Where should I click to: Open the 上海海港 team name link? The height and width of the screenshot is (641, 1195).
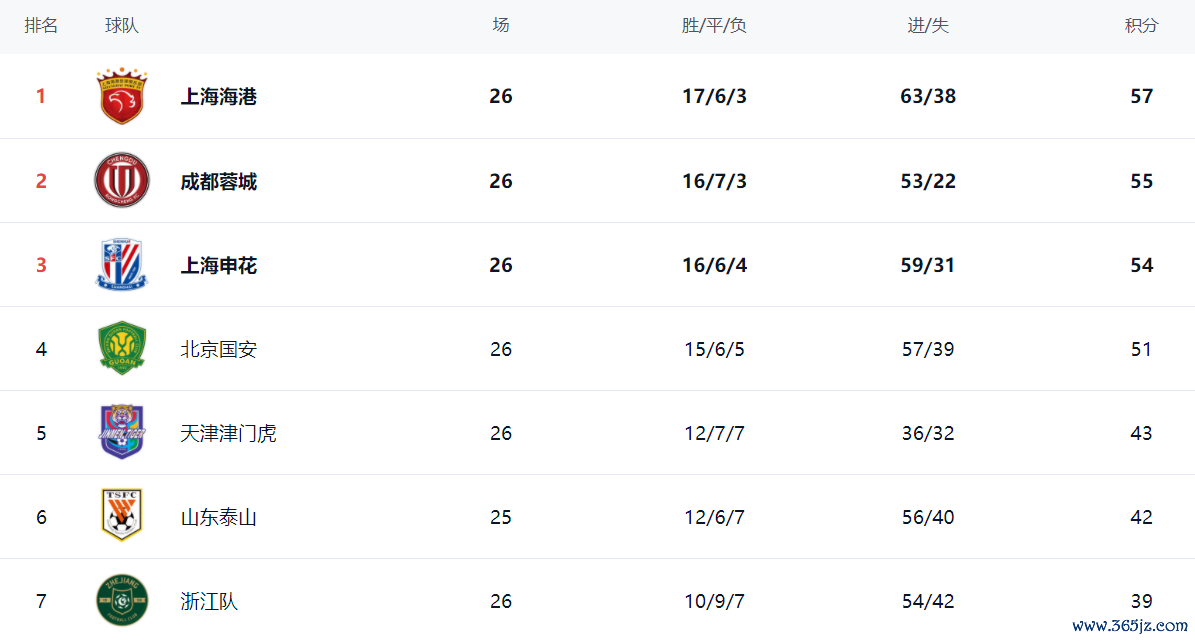click(x=218, y=97)
